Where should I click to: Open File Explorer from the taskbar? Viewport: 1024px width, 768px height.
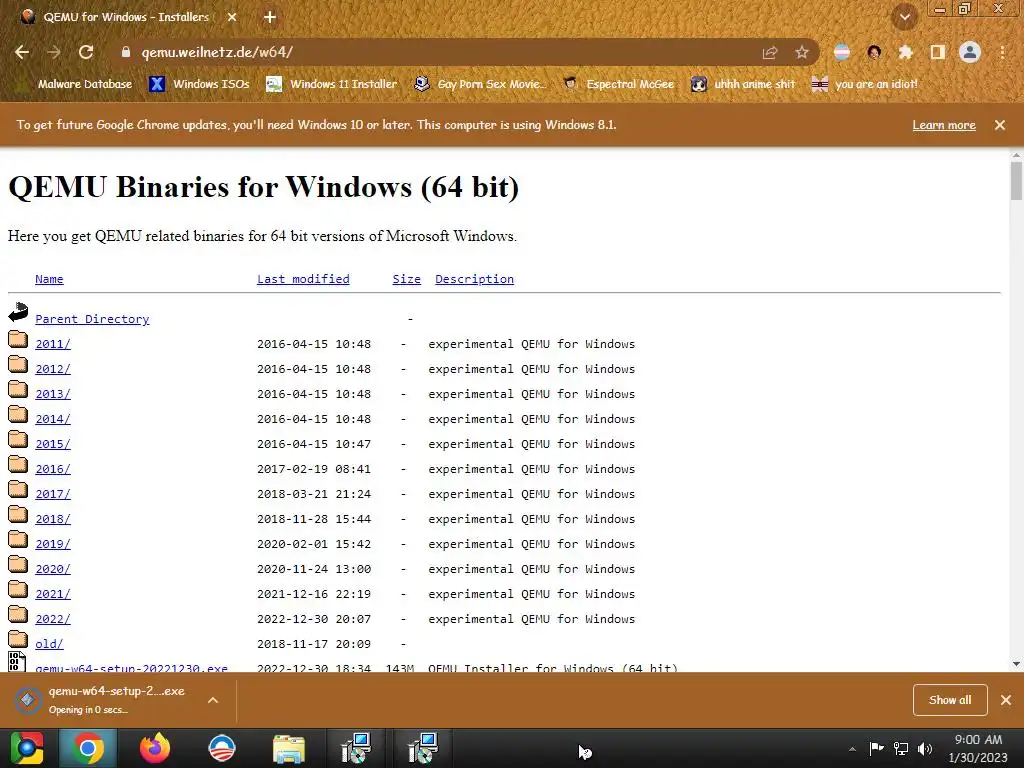(289, 748)
